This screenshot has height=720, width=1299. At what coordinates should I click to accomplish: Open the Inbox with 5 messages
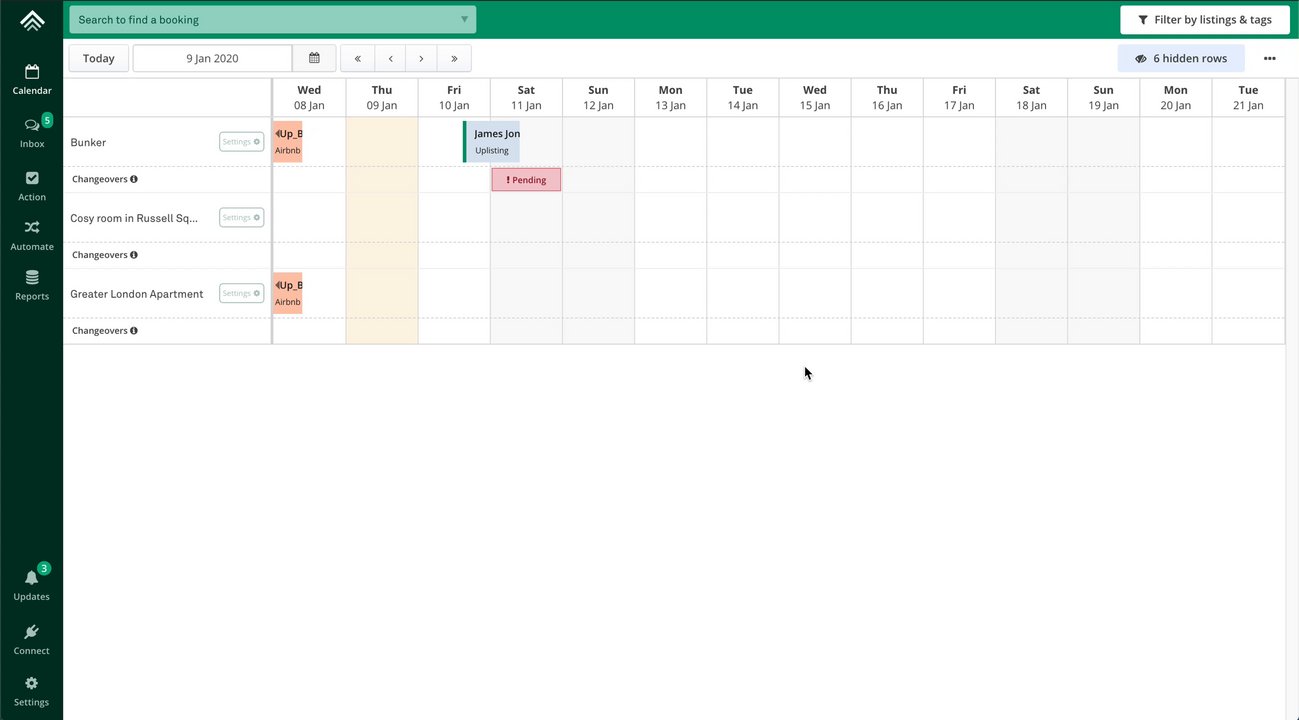tap(32, 132)
